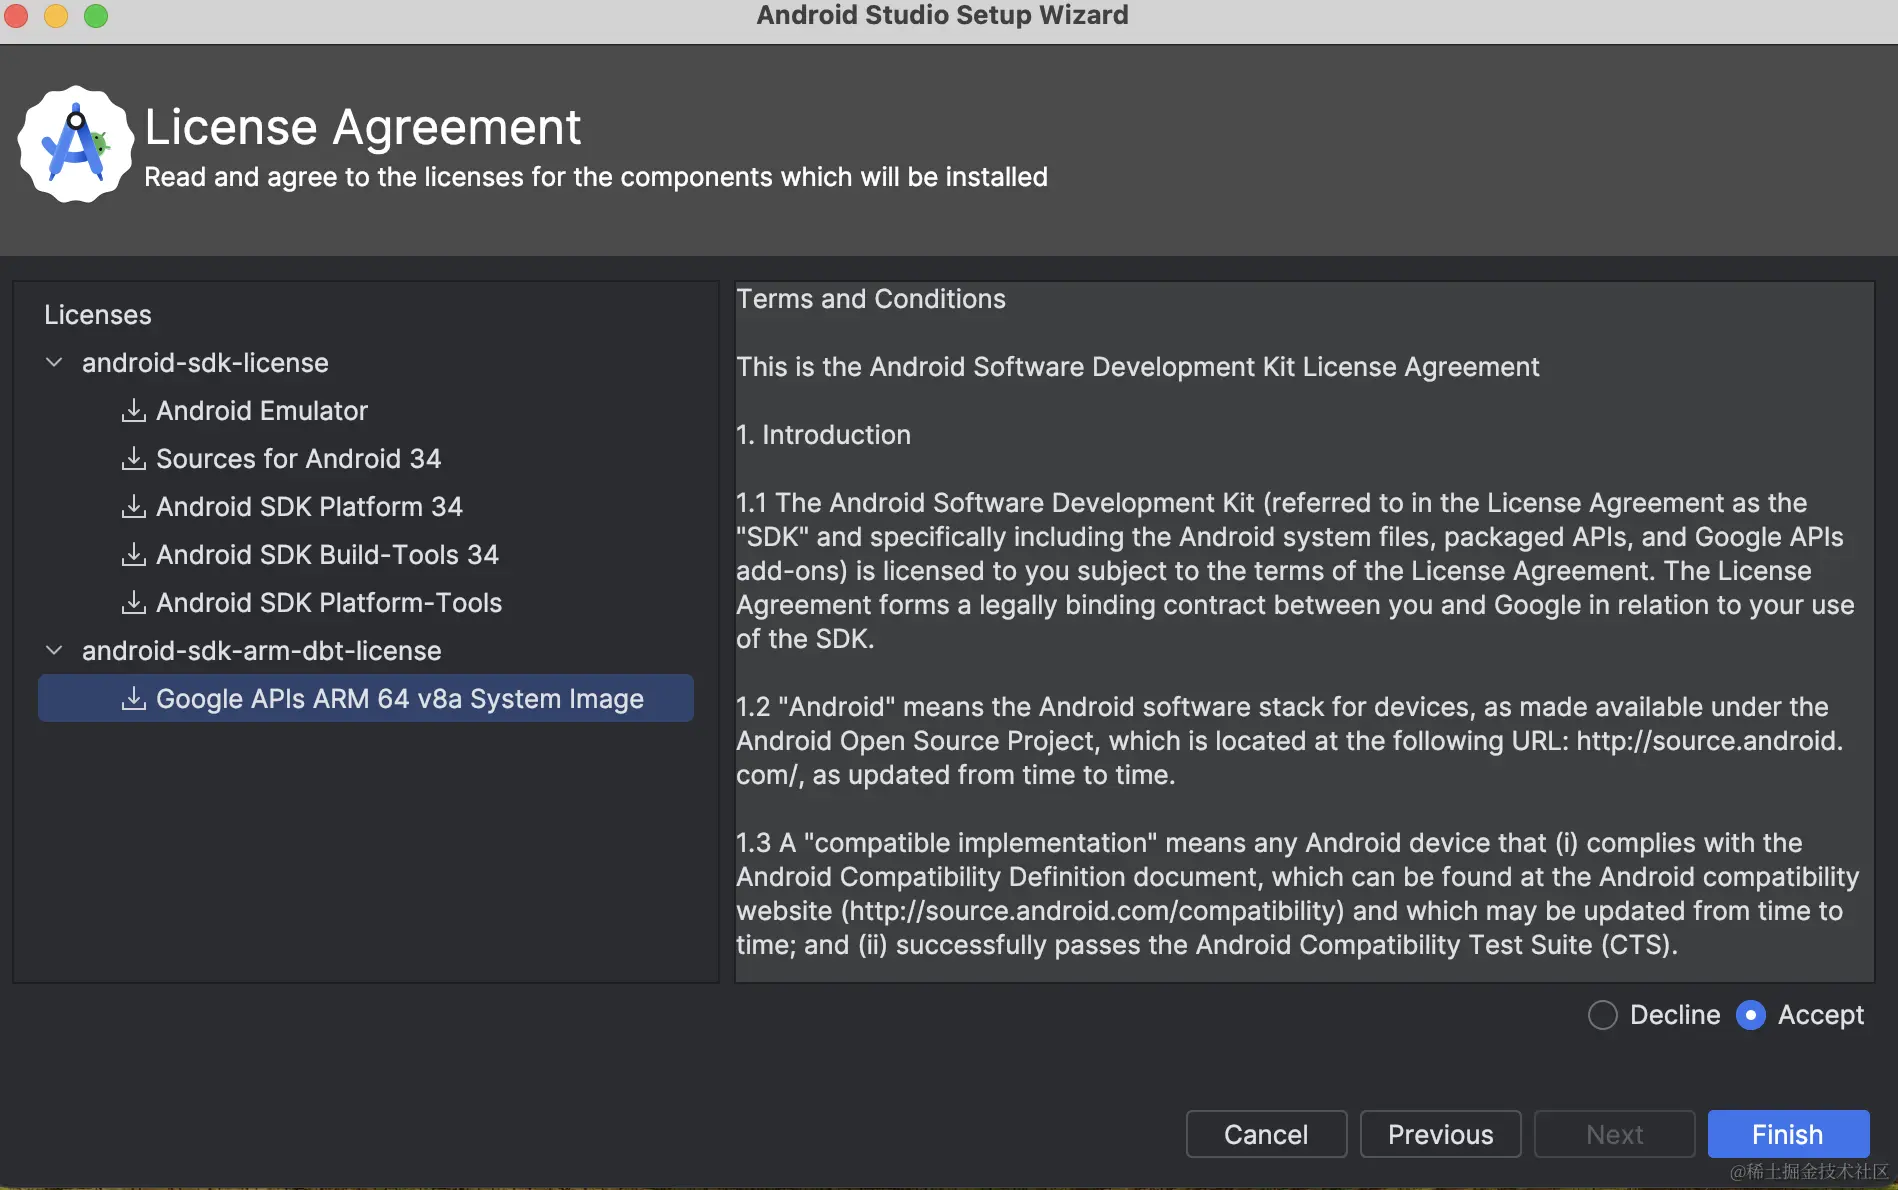The image size is (1898, 1190).
Task: Click download icon beside Sources for Android 34
Action: click(133, 459)
